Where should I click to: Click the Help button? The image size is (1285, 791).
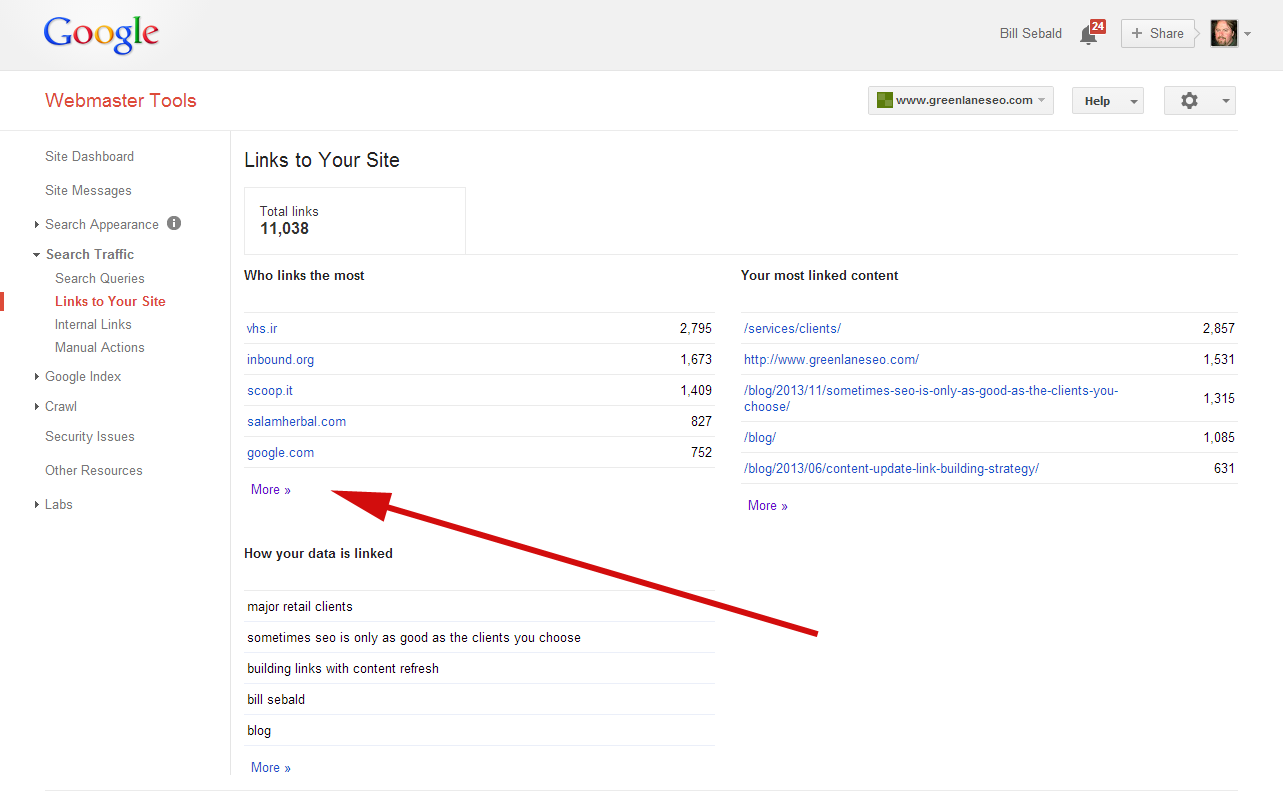pyautogui.click(x=1097, y=101)
